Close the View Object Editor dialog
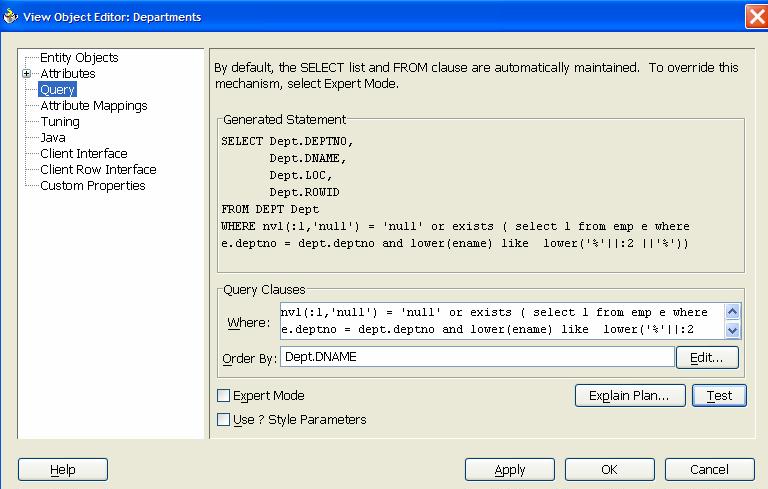Screen dimensions: 768x489 click(x=755, y=16)
